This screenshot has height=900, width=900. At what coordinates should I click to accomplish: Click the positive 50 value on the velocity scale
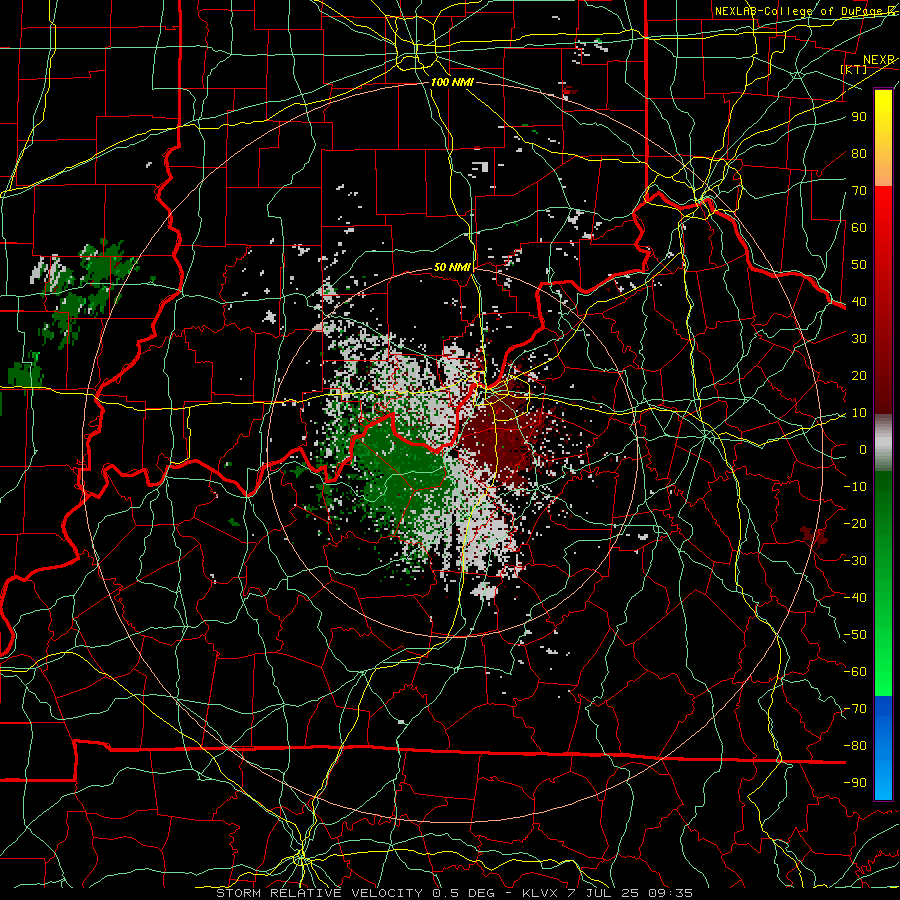(x=859, y=265)
